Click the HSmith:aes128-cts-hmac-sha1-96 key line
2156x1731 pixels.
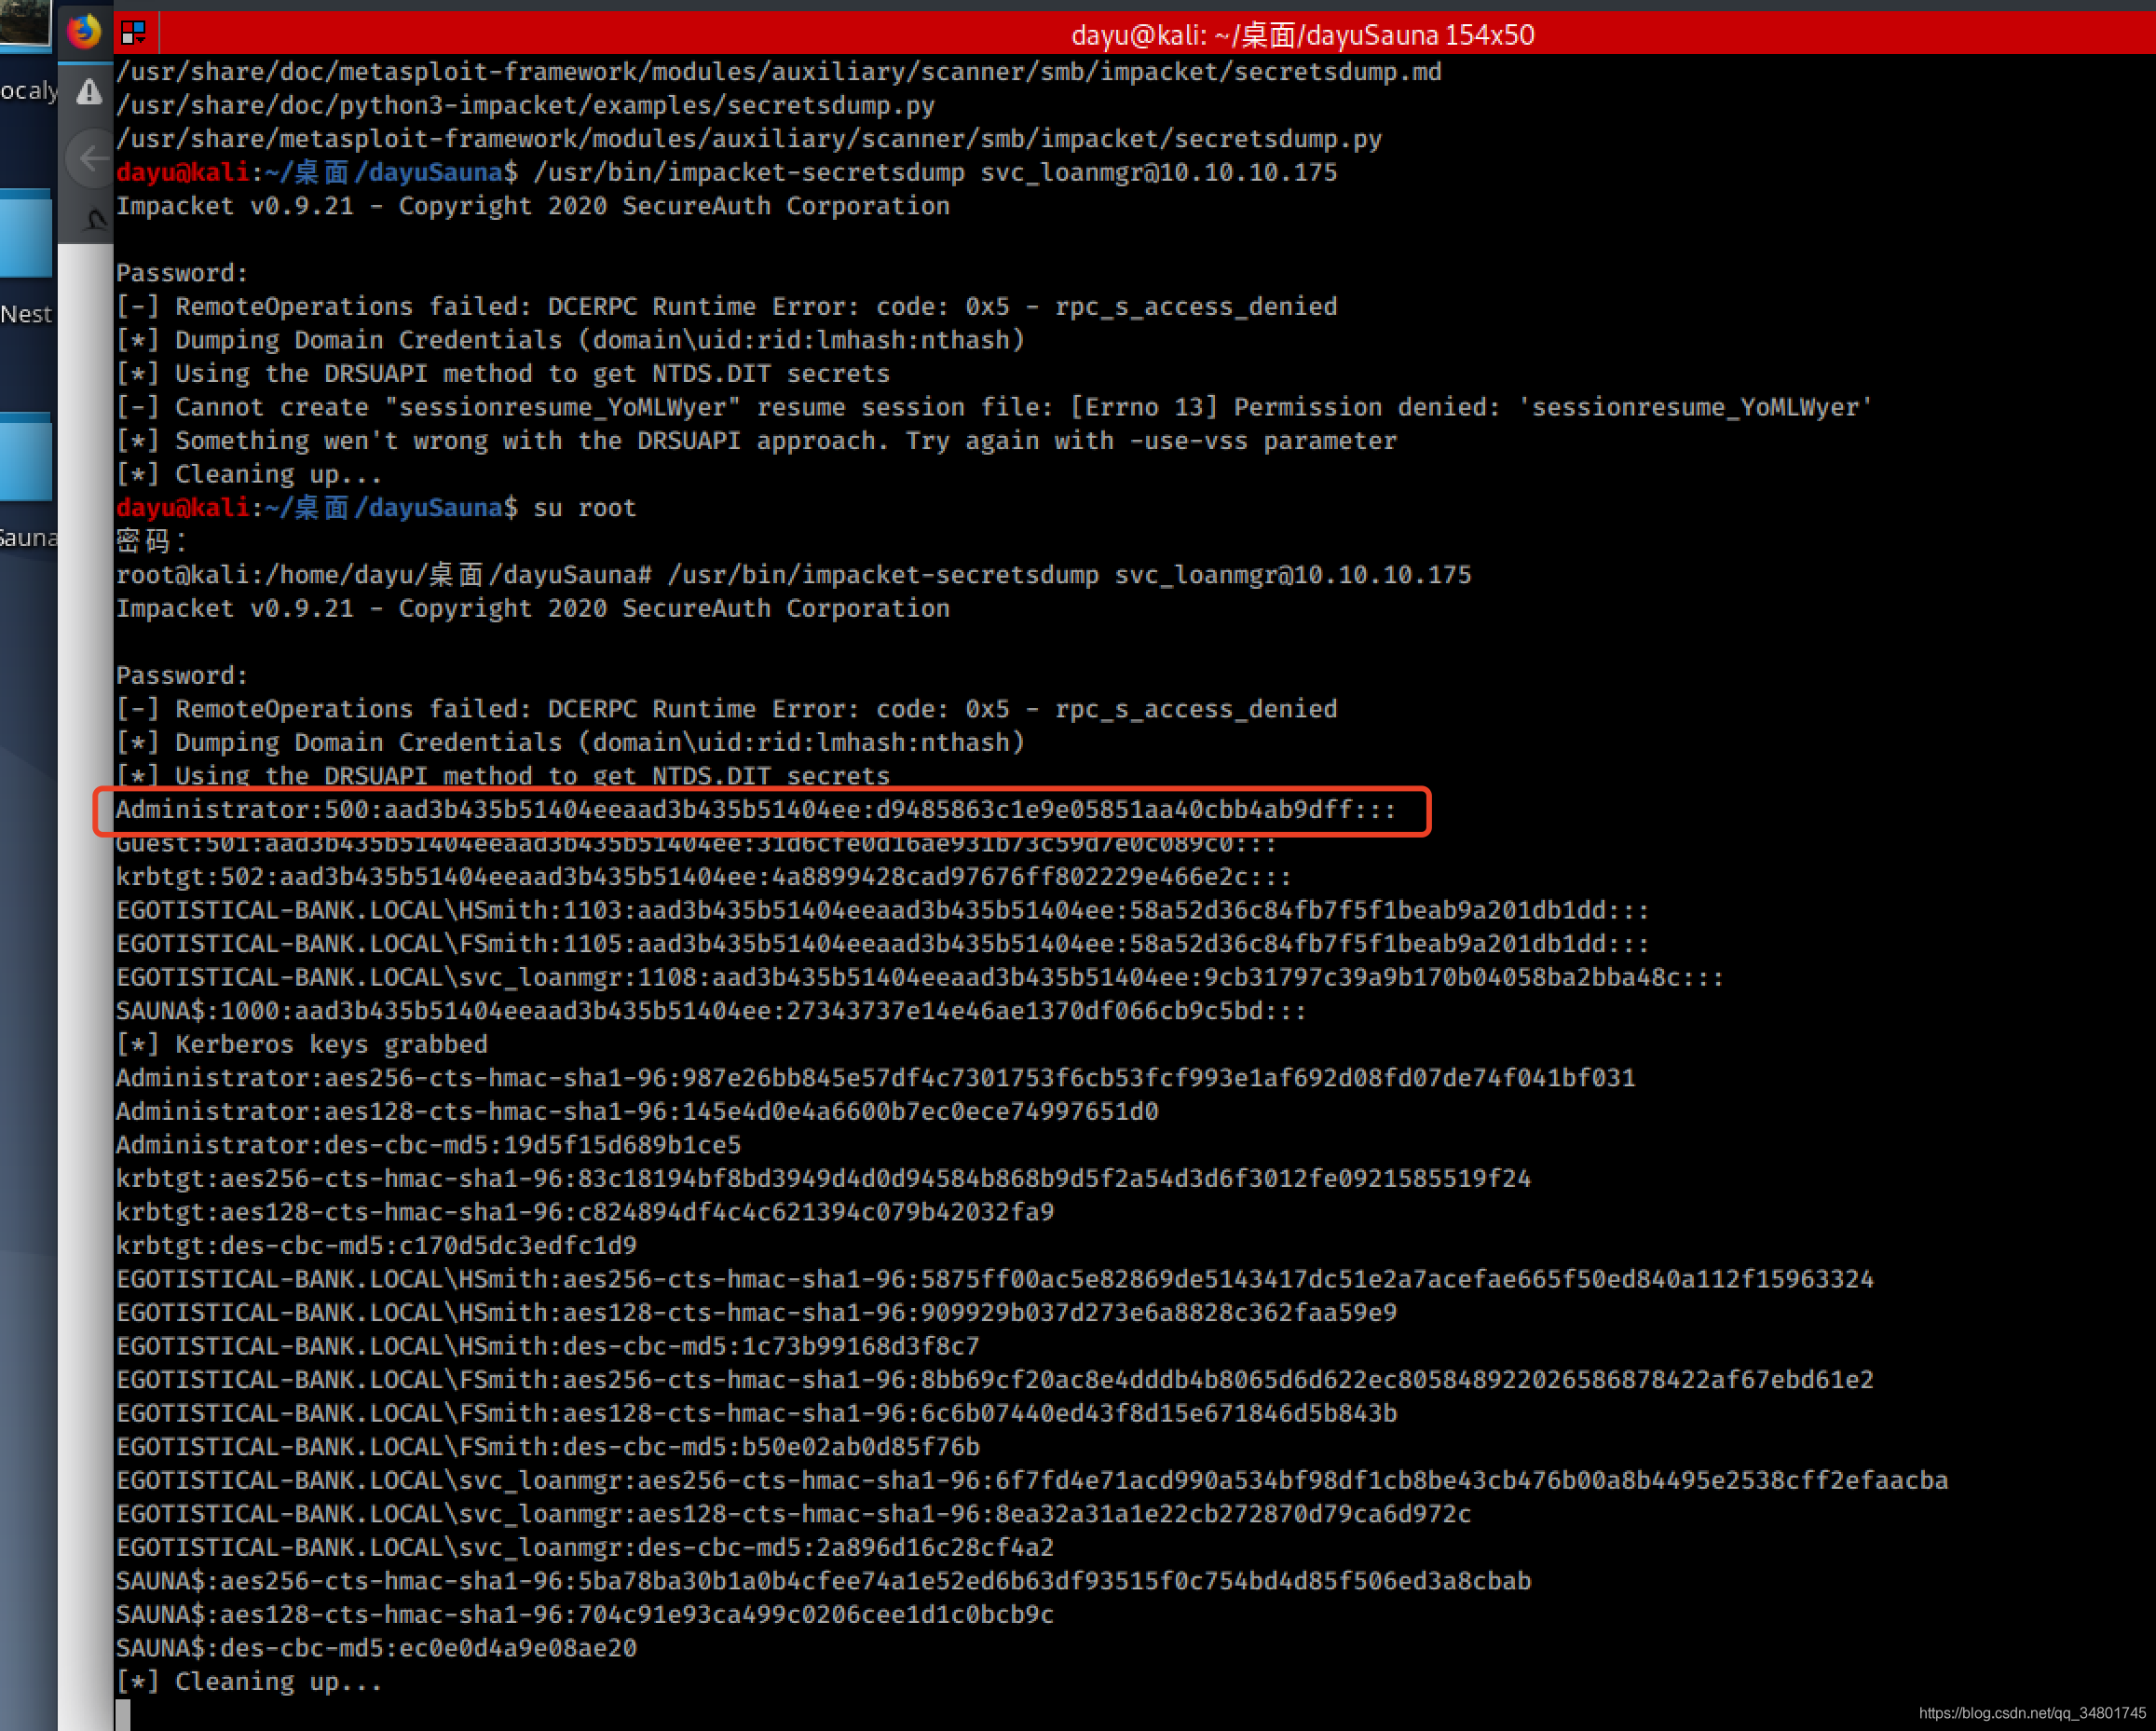pyautogui.click(x=756, y=1313)
